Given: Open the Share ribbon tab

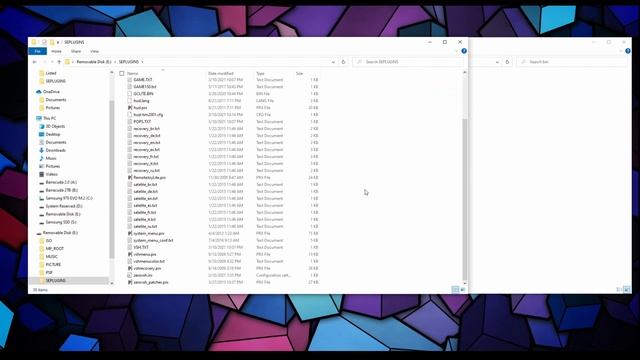Looking at the screenshot, I should 76,51.
